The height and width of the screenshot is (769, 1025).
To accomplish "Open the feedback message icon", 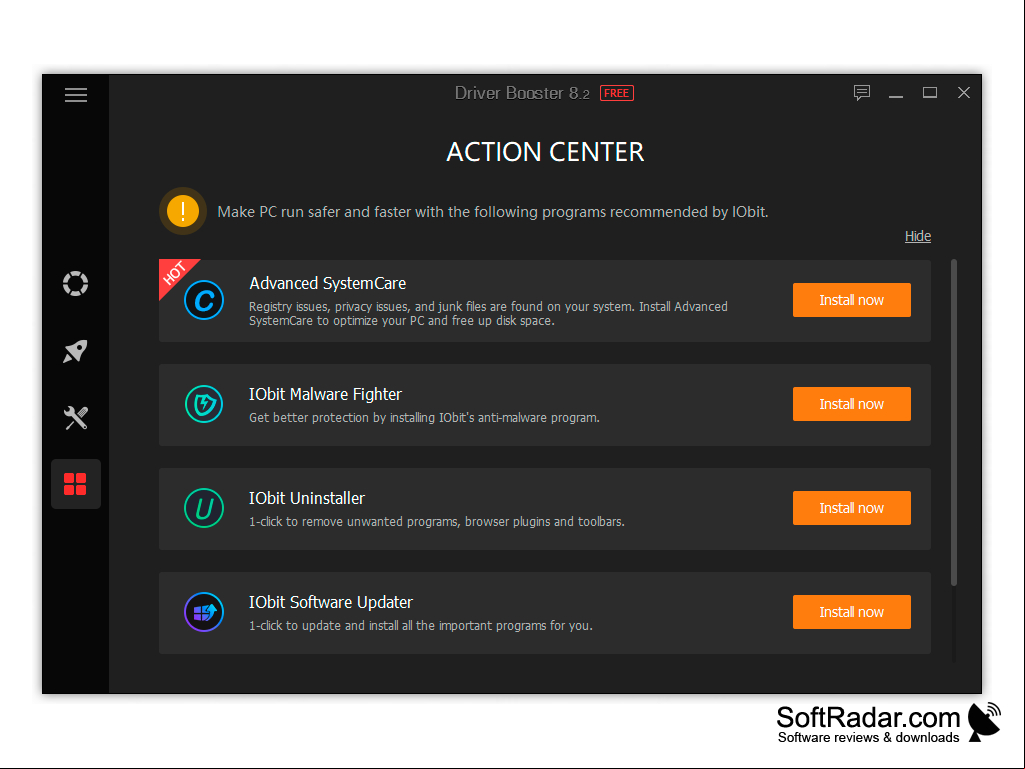I will pos(862,93).
